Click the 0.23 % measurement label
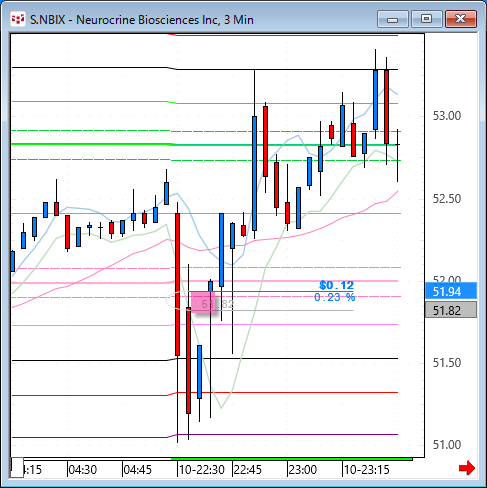 [x=334, y=297]
